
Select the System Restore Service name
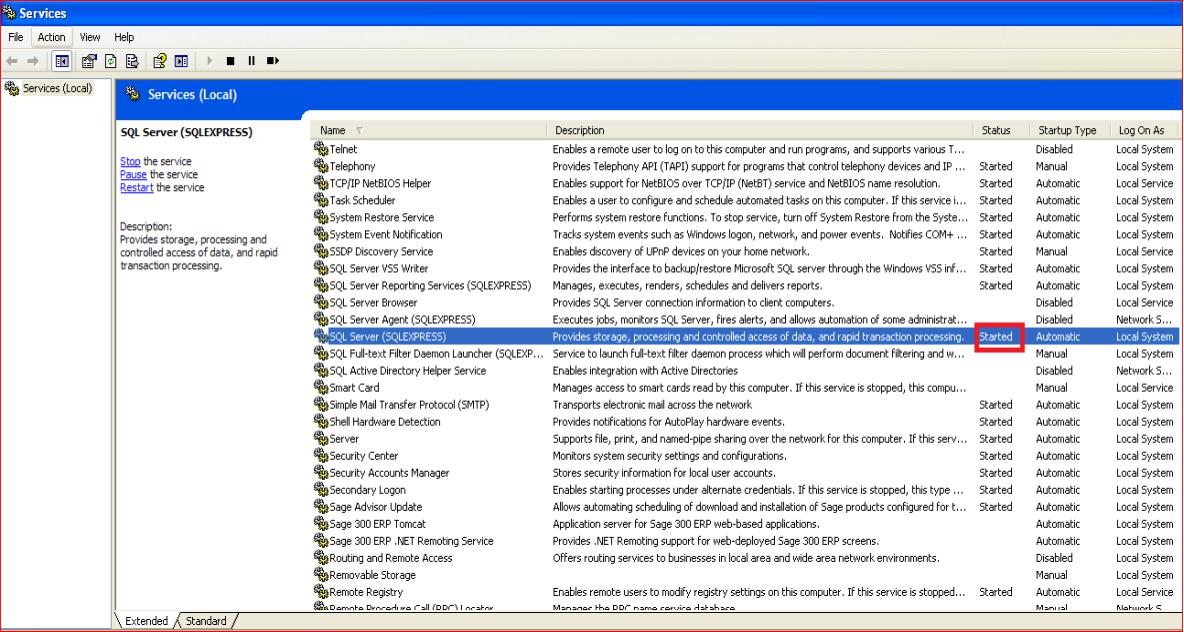coord(381,217)
